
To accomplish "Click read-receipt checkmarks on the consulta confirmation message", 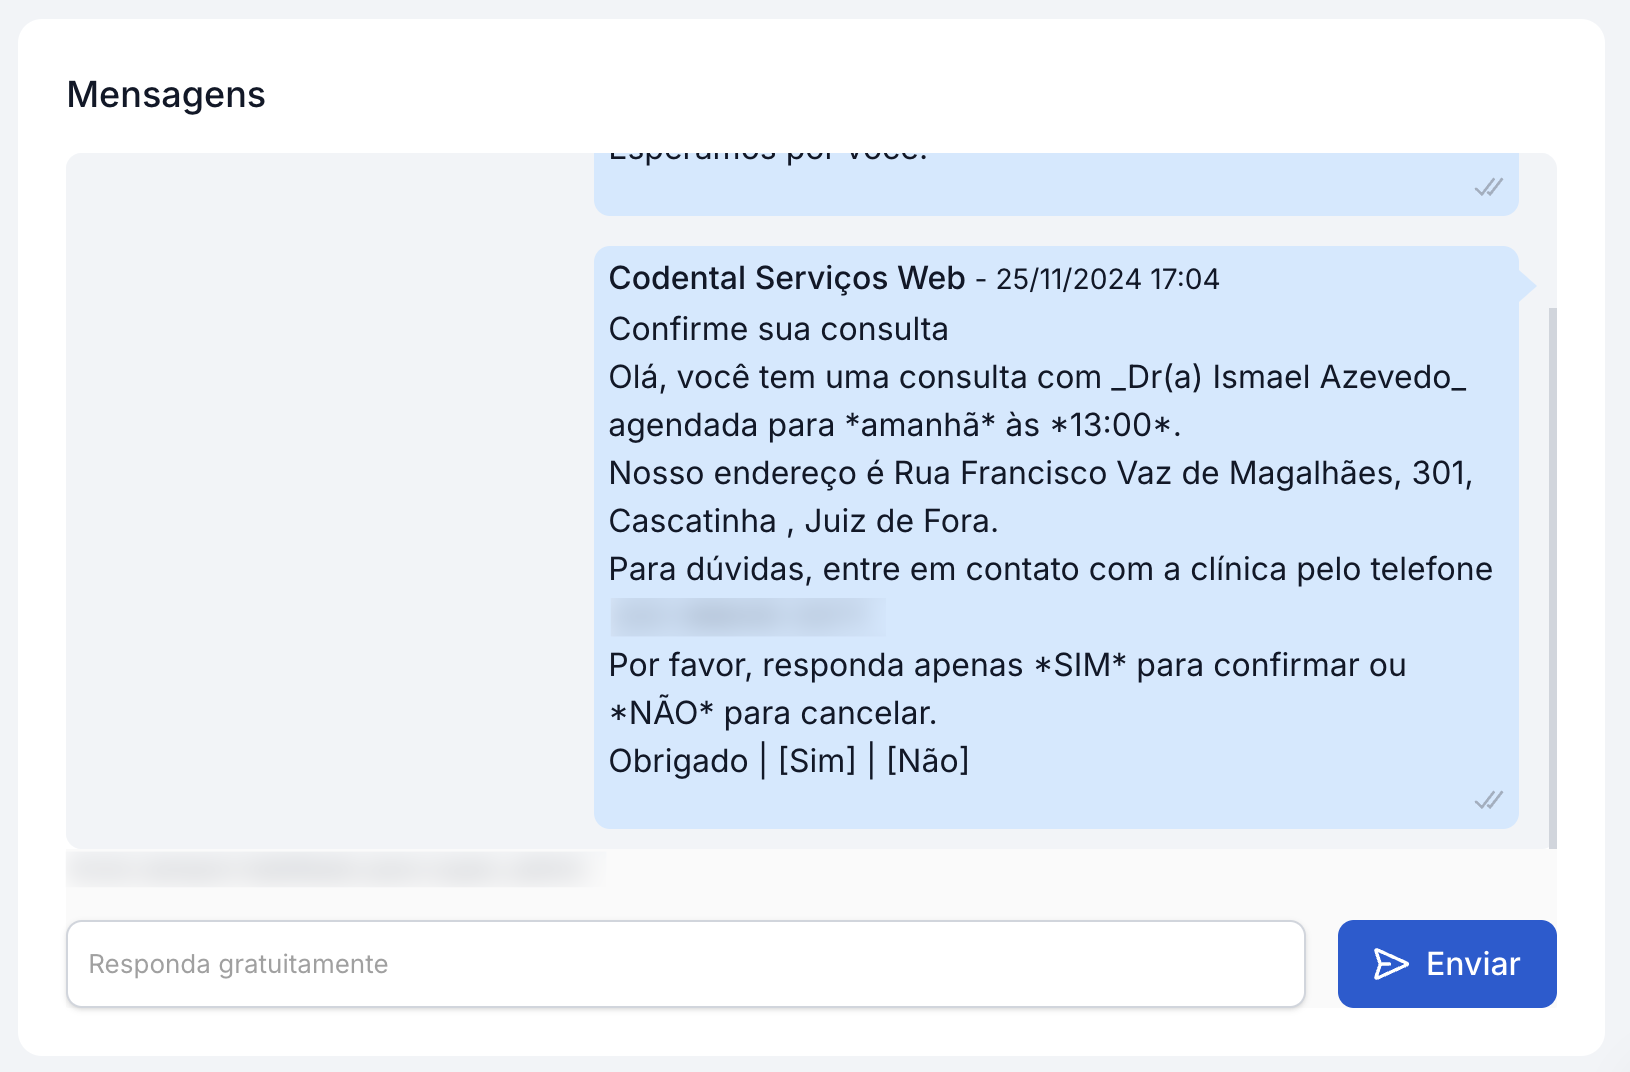I will (1488, 800).
